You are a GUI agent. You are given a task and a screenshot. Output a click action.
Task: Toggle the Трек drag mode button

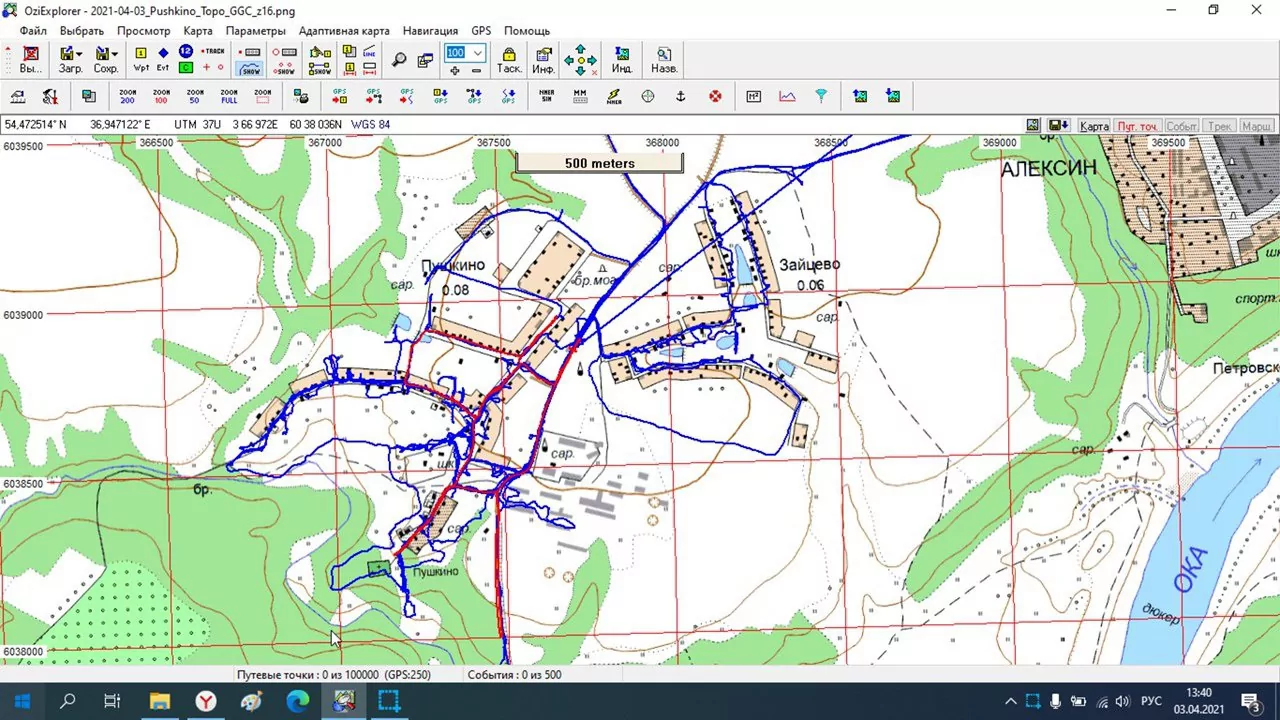[1219, 126]
